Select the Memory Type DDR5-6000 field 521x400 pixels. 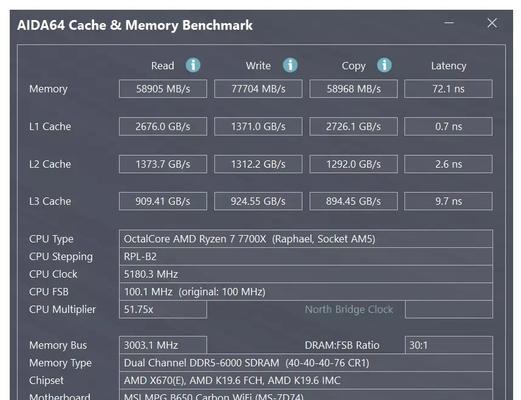(x=306, y=363)
